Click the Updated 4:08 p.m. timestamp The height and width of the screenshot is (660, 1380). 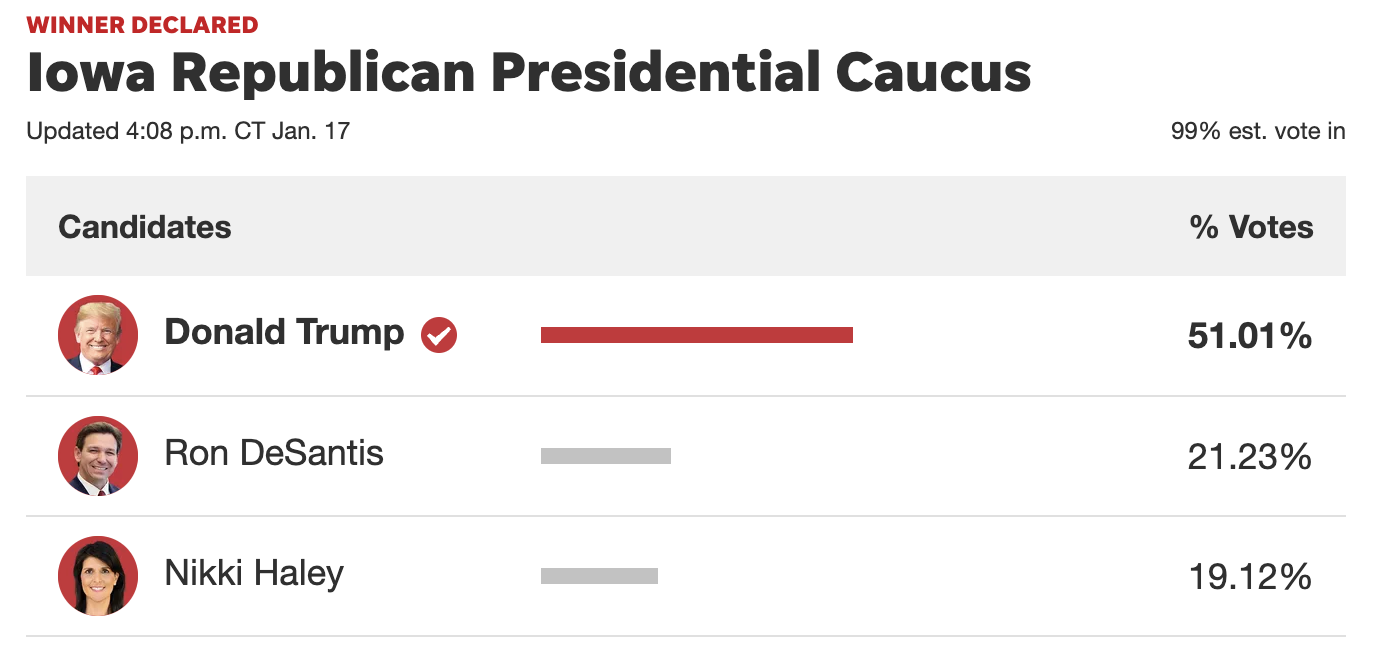click(x=188, y=131)
